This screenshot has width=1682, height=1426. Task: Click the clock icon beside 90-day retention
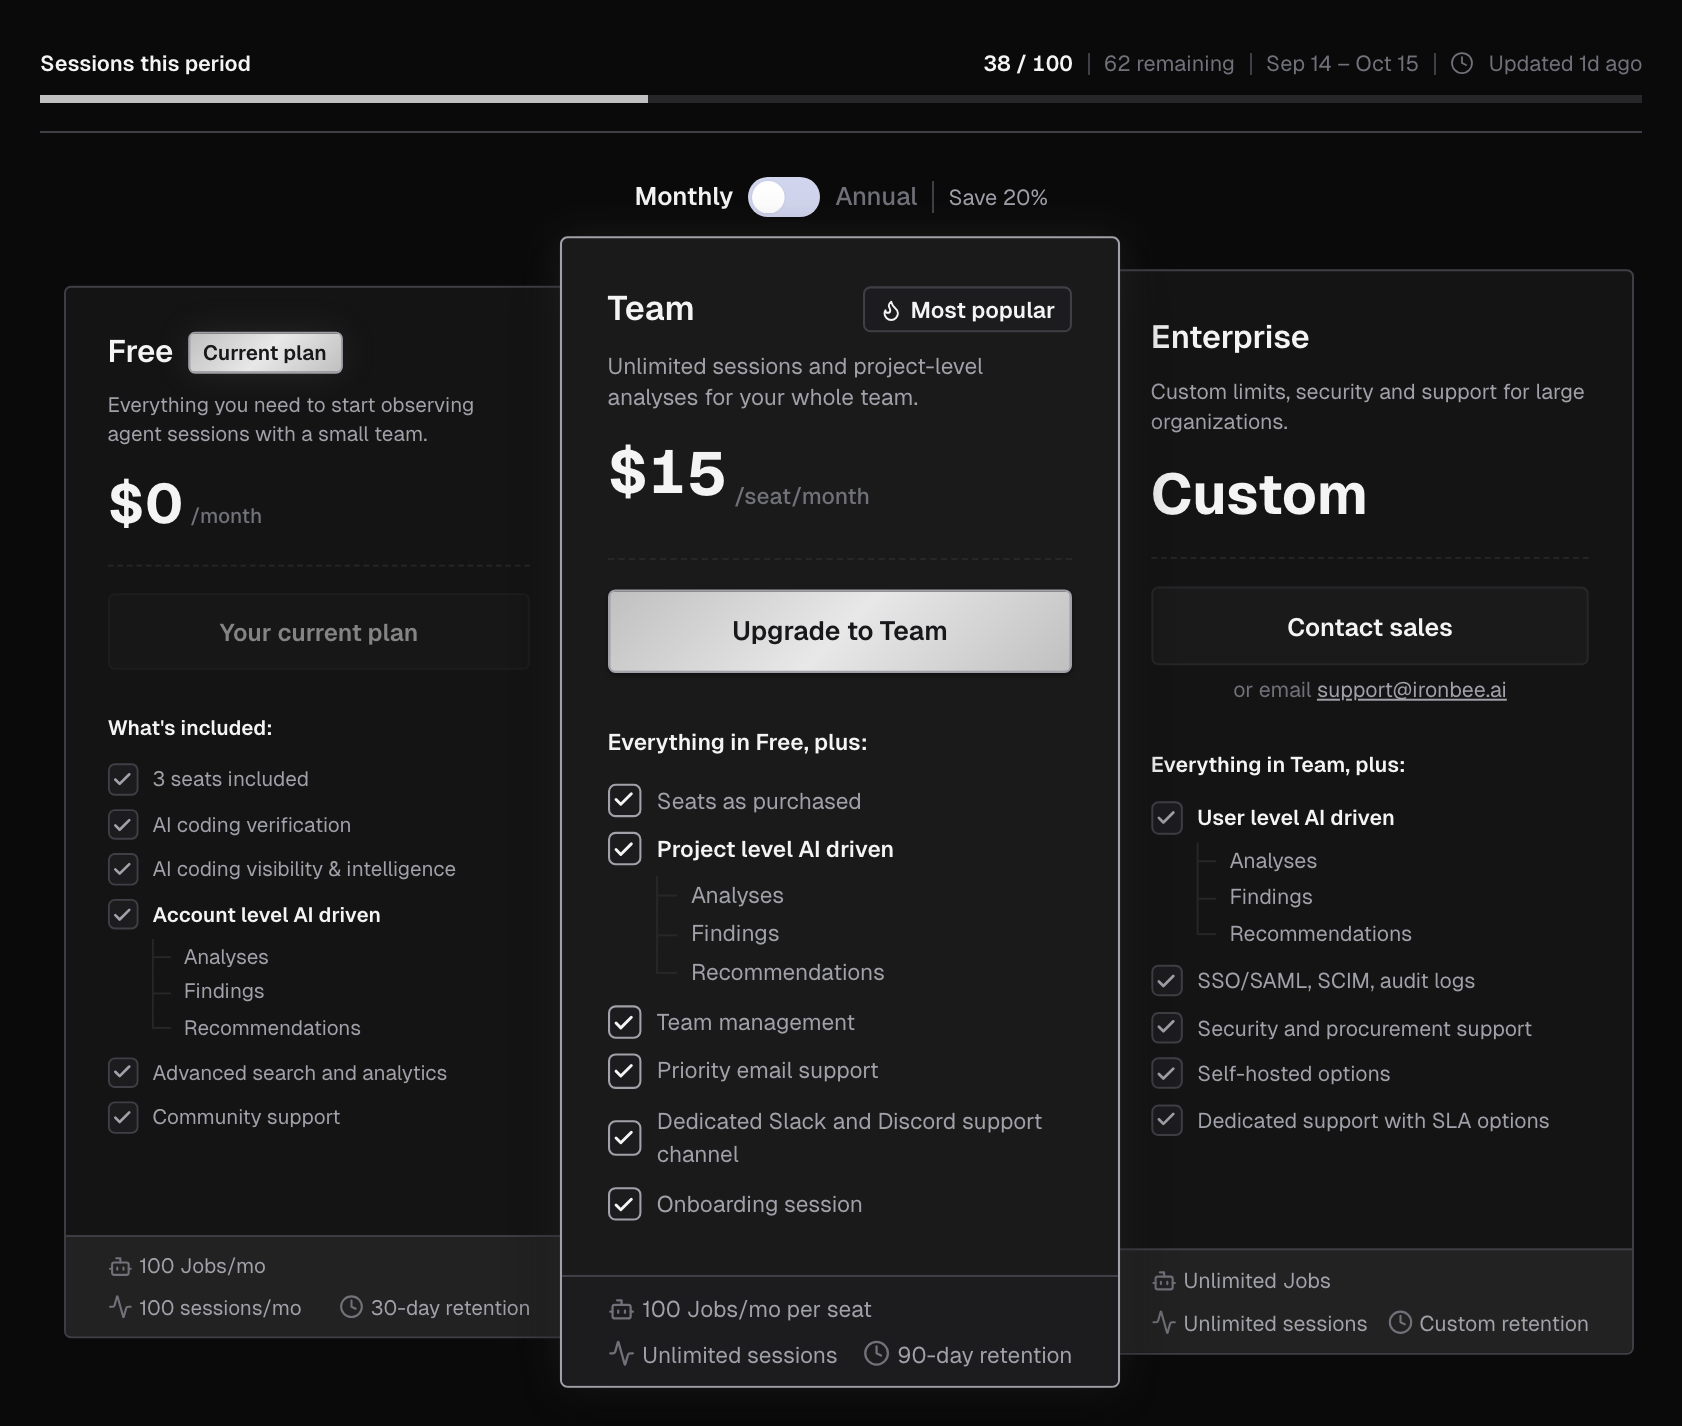point(876,1354)
